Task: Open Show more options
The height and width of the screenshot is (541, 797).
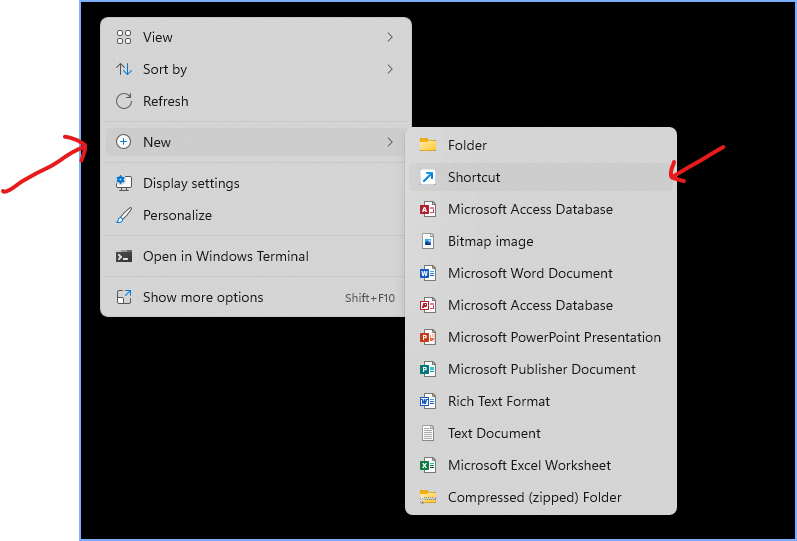Action: tap(203, 297)
